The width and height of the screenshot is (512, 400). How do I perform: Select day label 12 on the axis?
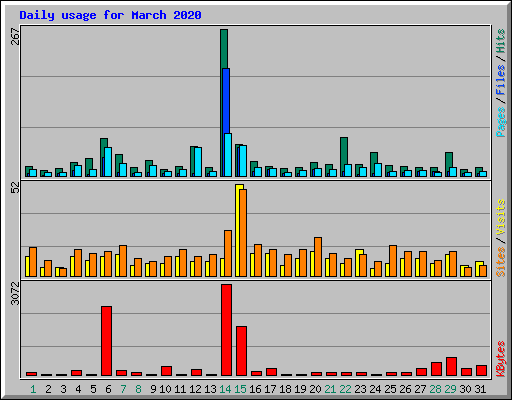coord(195,389)
